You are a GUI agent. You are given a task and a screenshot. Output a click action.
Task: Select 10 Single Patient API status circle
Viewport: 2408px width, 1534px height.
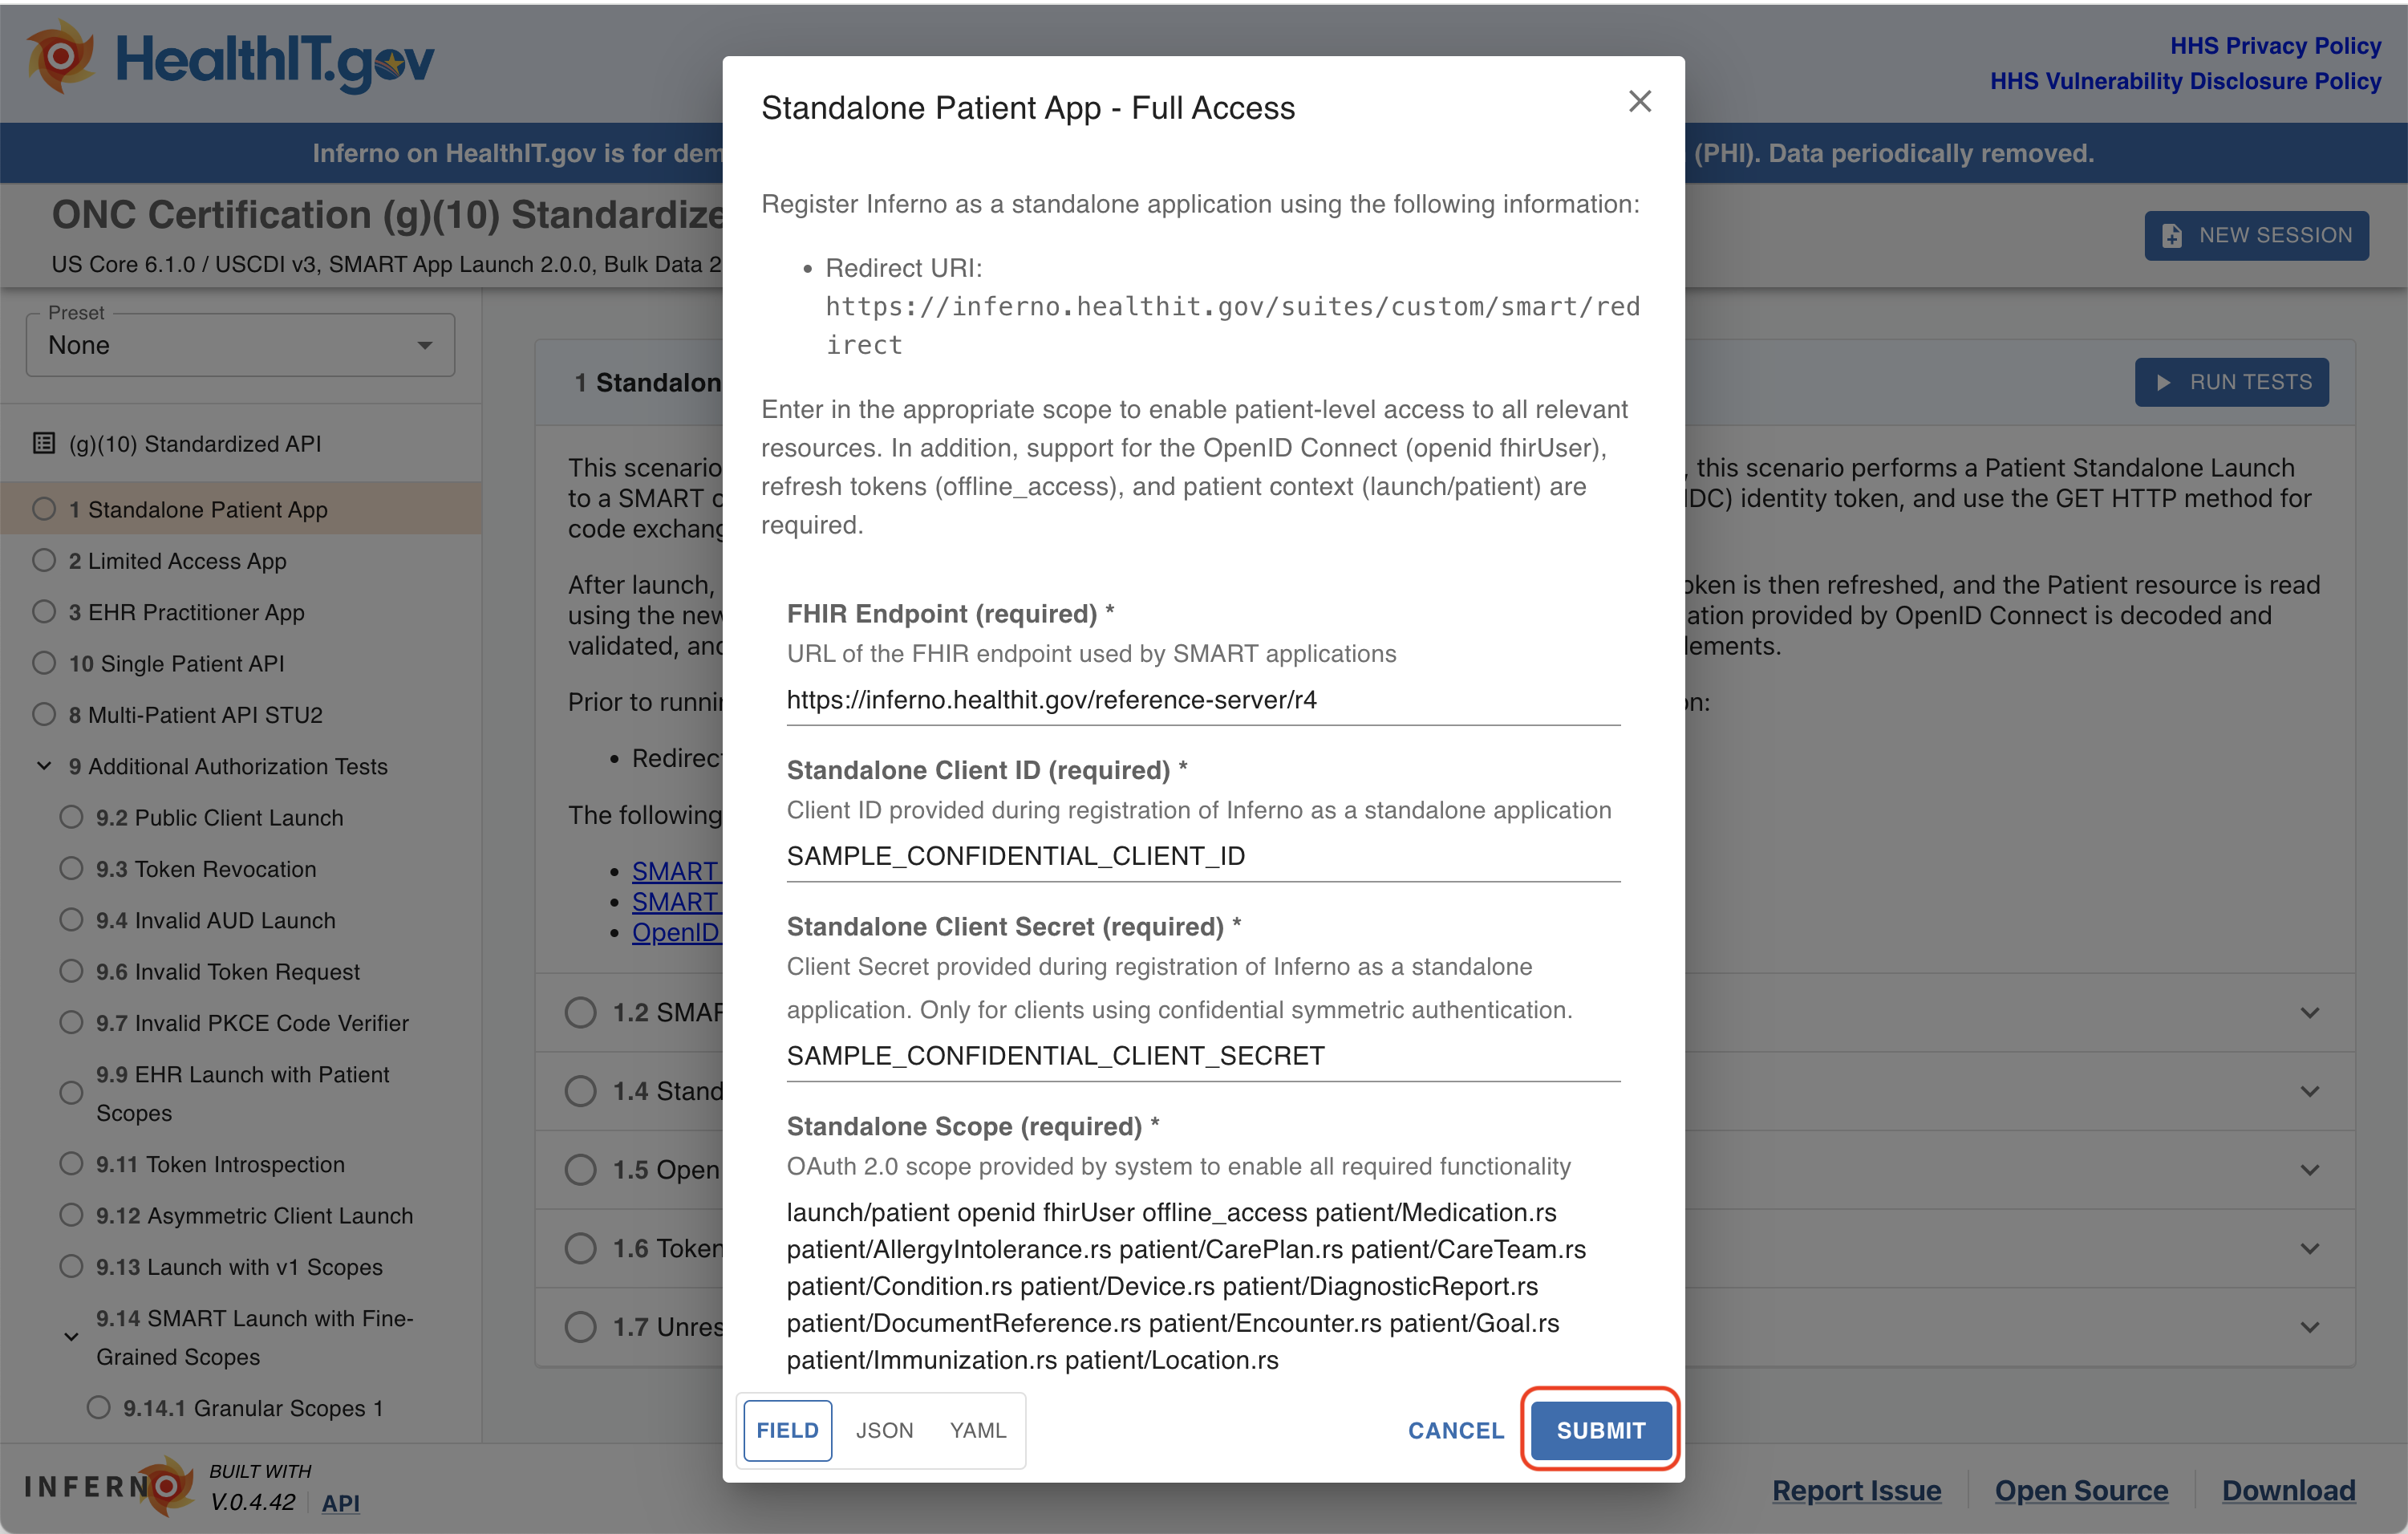(44, 663)
